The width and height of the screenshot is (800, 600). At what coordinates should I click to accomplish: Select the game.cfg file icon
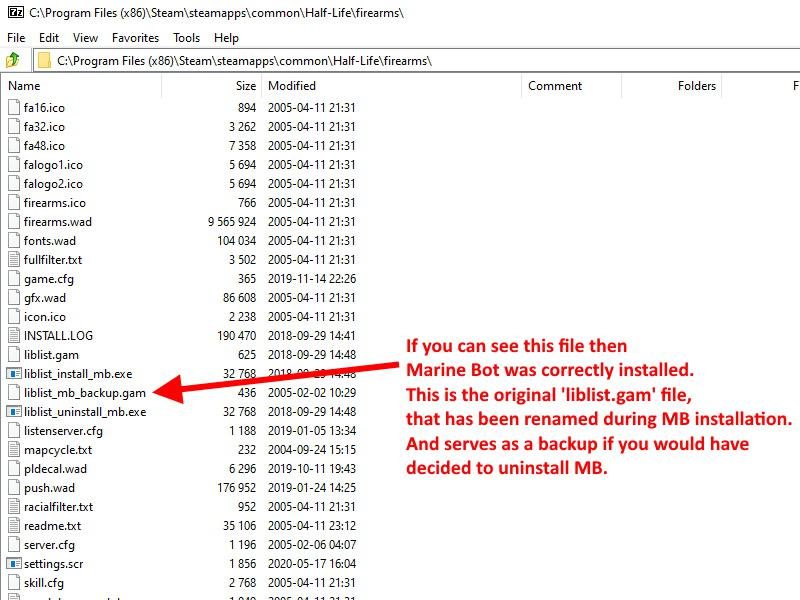14,279
